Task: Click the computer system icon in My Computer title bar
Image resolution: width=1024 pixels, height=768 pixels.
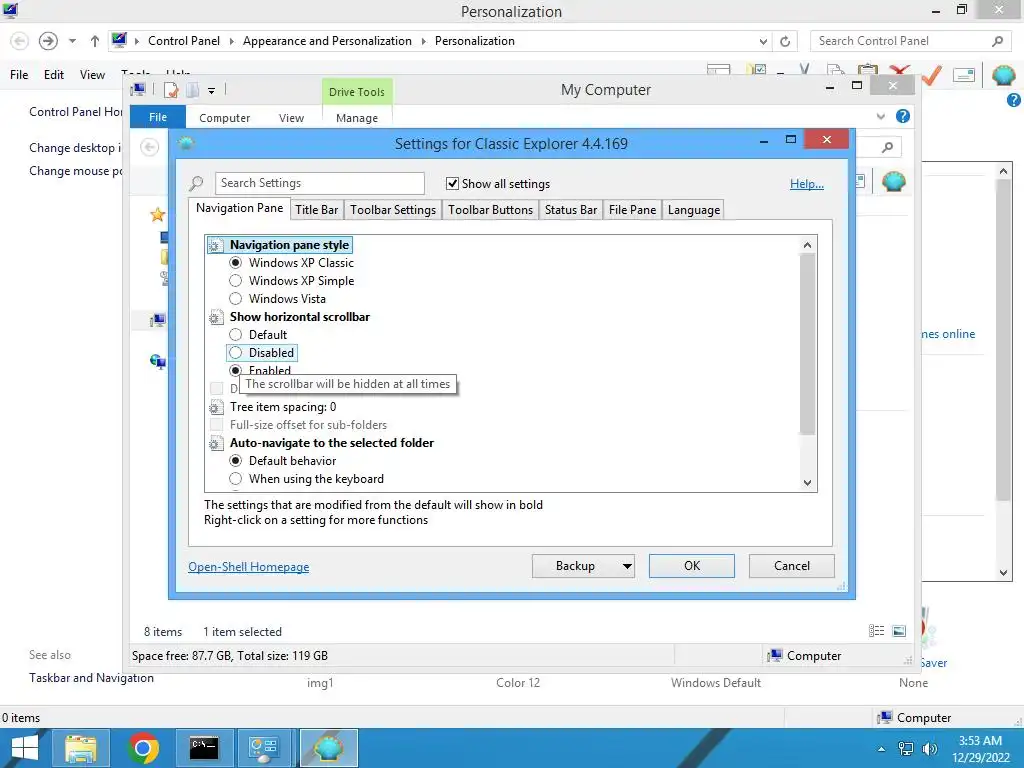Action: click(x=138, y=89)
